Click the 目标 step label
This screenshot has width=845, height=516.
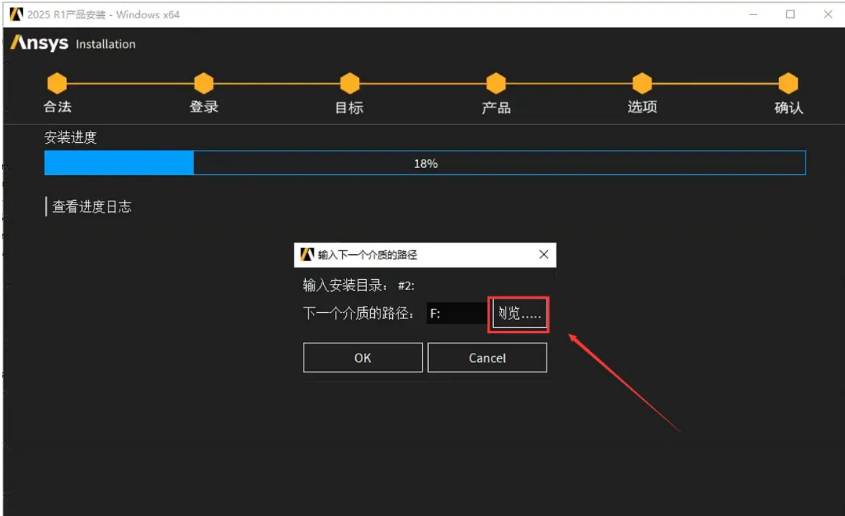point(349,108)
